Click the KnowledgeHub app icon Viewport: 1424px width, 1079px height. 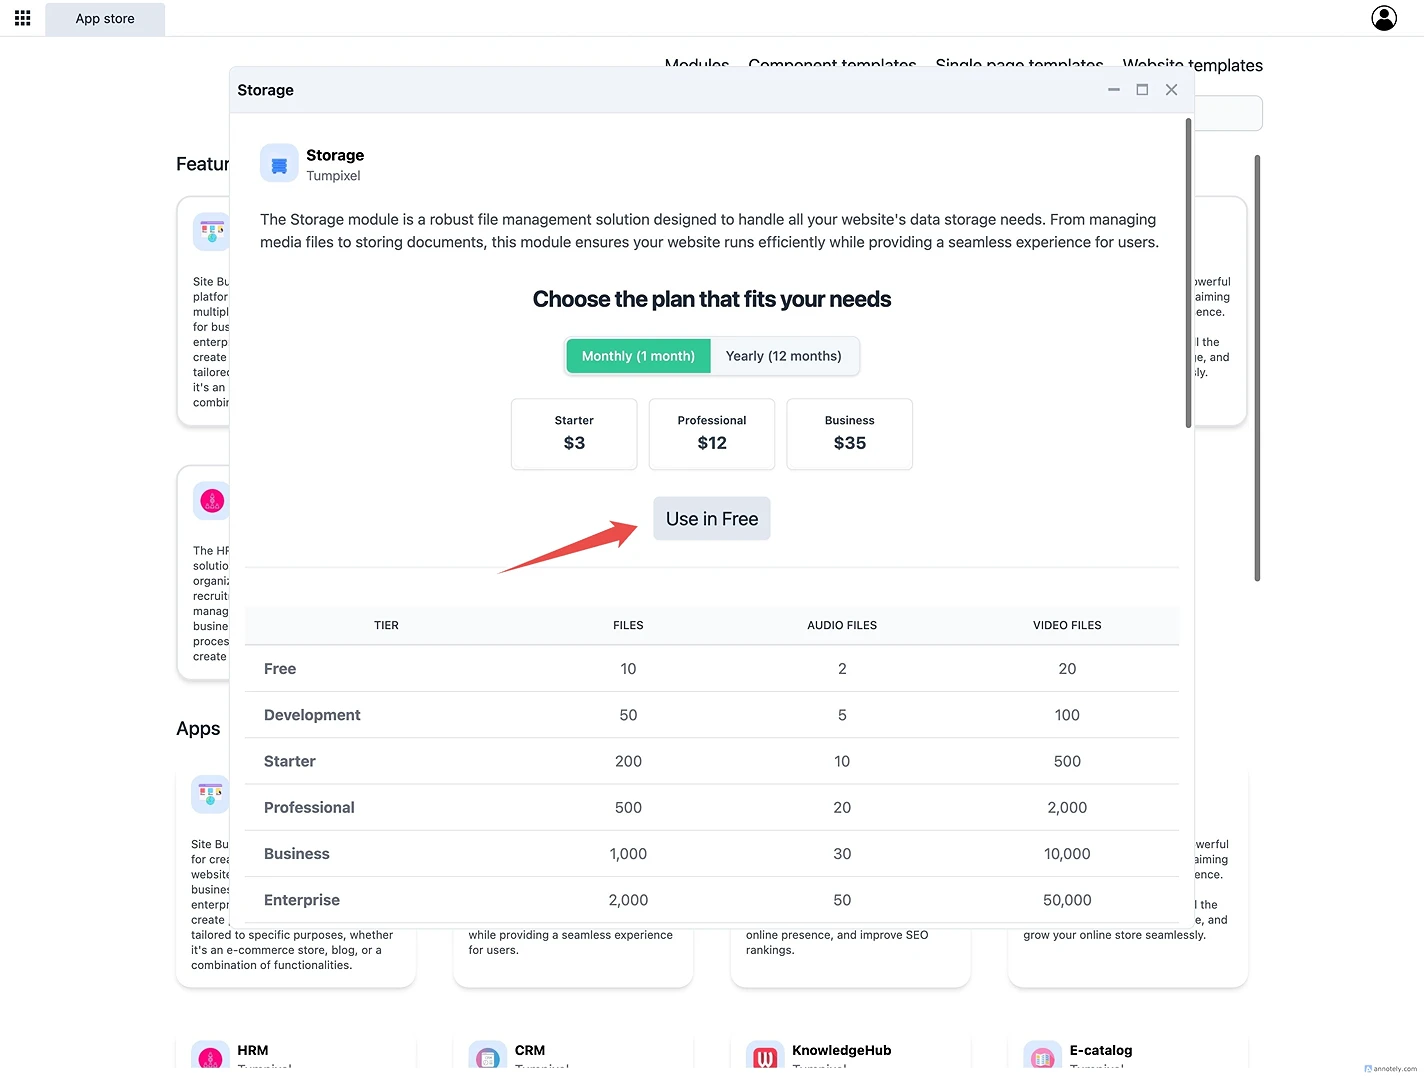pos(765,1056)
